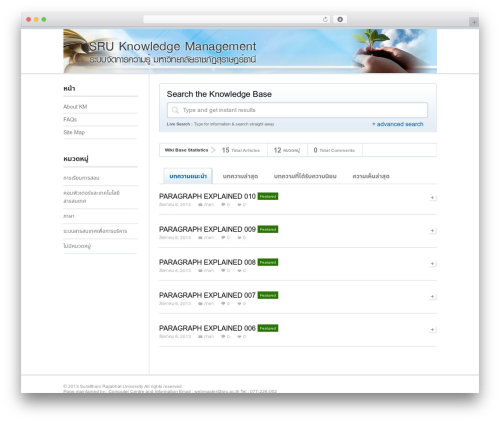Click heart likes icon under PARAGRAPH EXPLAINED 006
Viewport: 500px width, 423px height.
239,337
